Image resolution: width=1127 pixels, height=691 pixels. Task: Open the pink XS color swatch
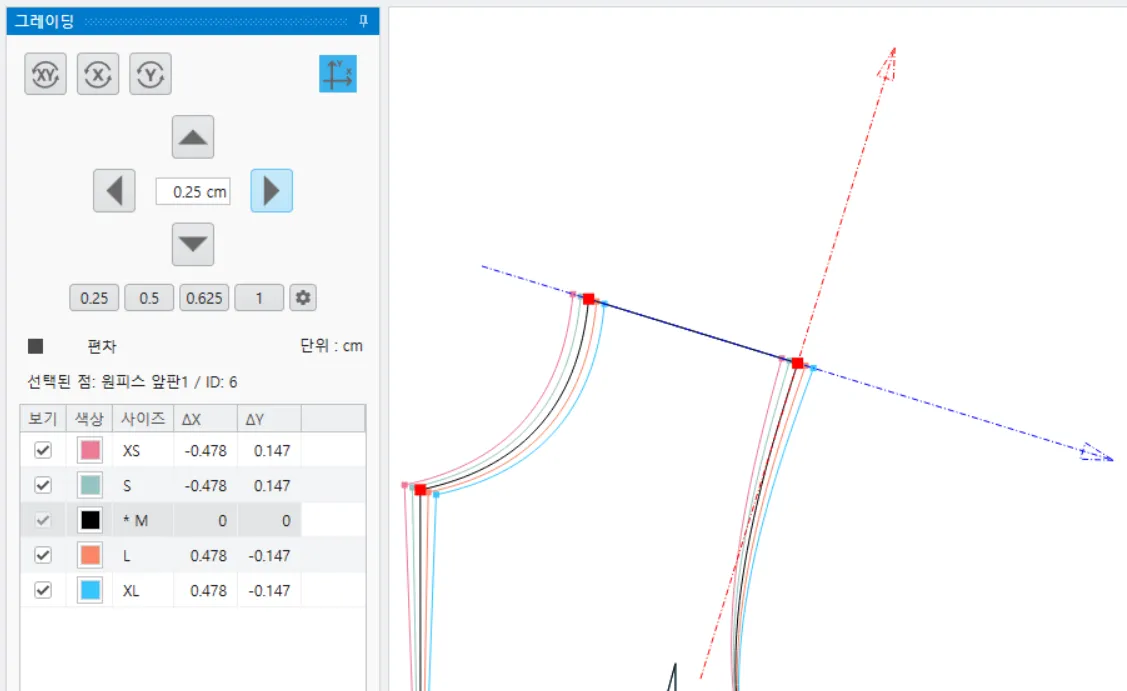point(90,450)
